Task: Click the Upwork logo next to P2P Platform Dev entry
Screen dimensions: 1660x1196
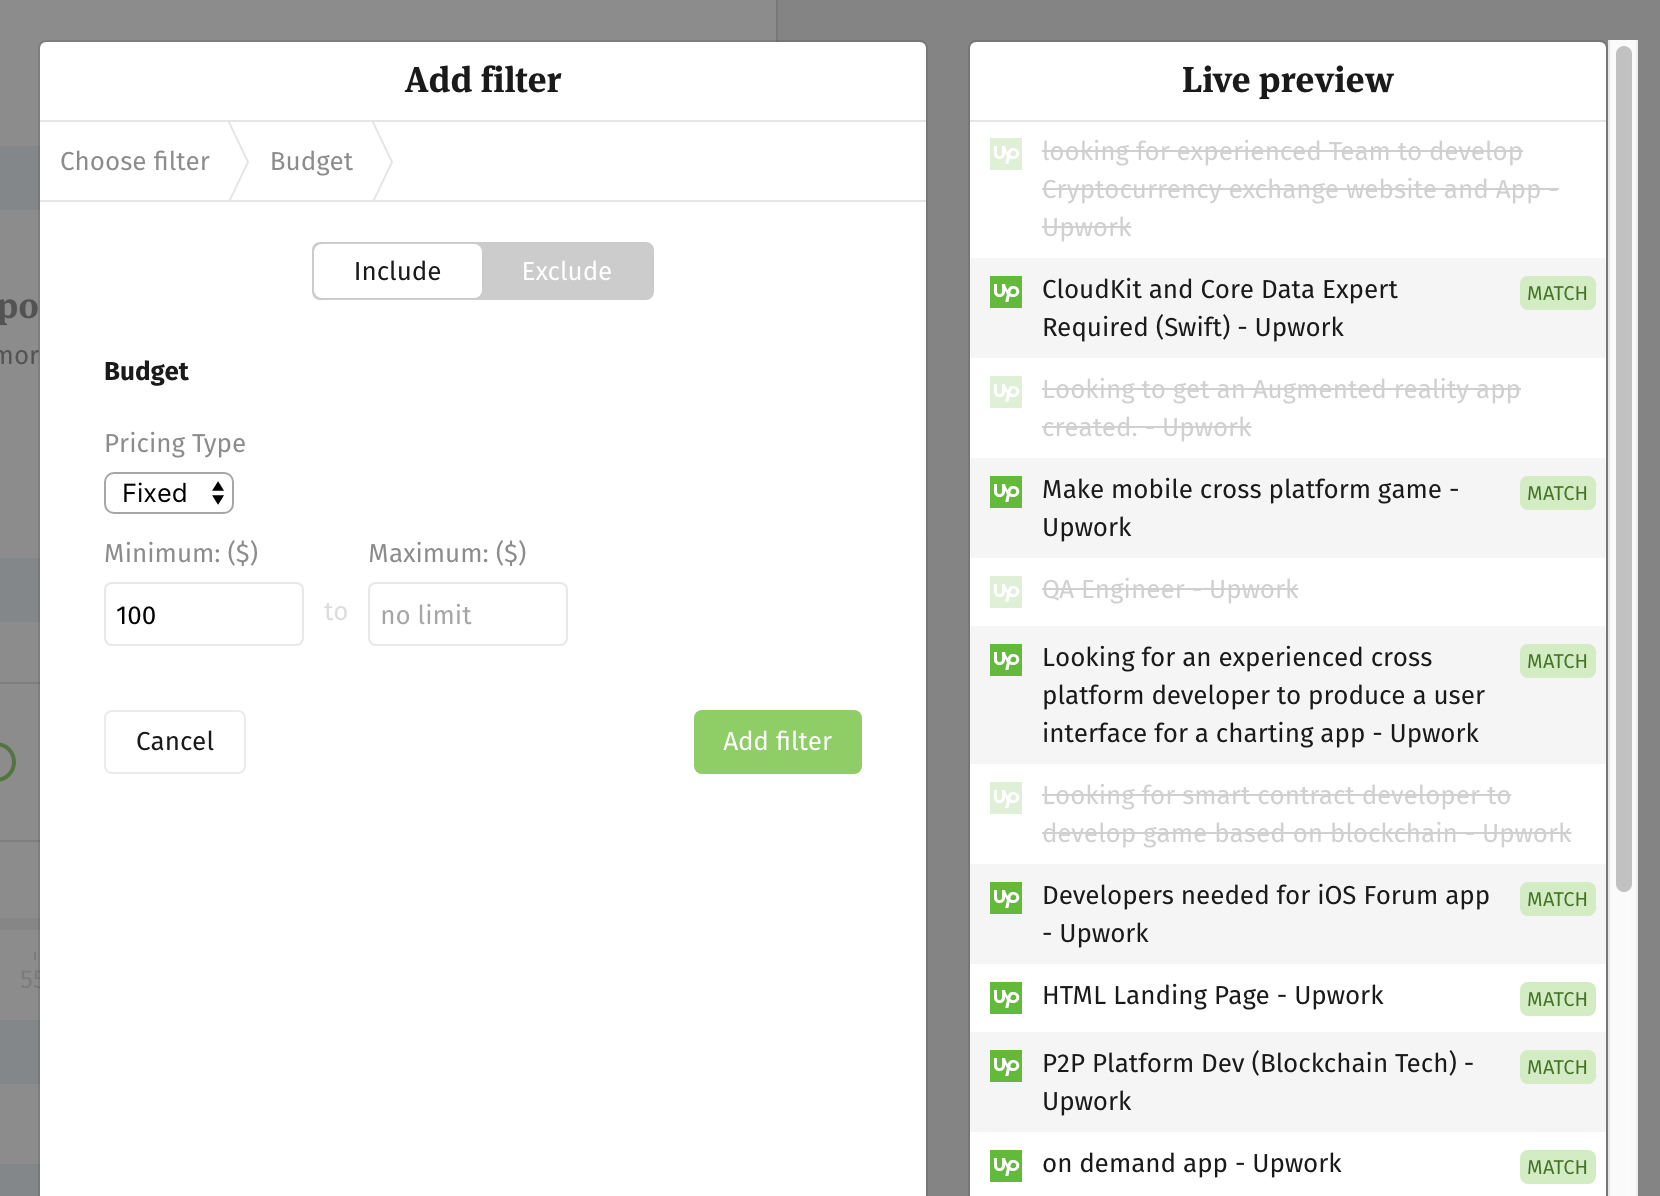Action: 1008,1067
